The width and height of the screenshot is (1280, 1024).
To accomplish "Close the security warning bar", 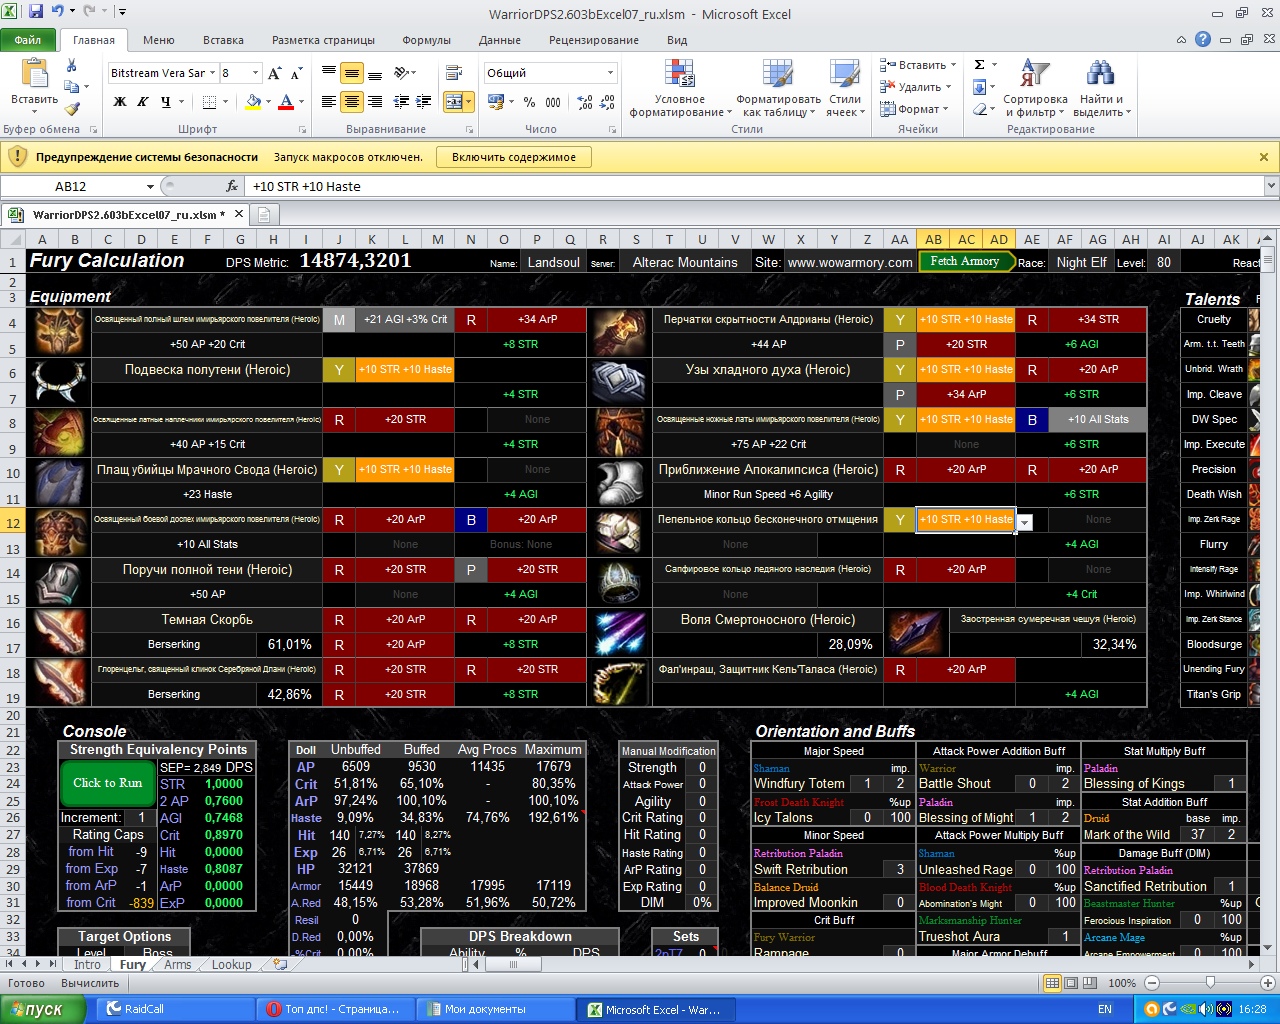I will pos(1264,157).
